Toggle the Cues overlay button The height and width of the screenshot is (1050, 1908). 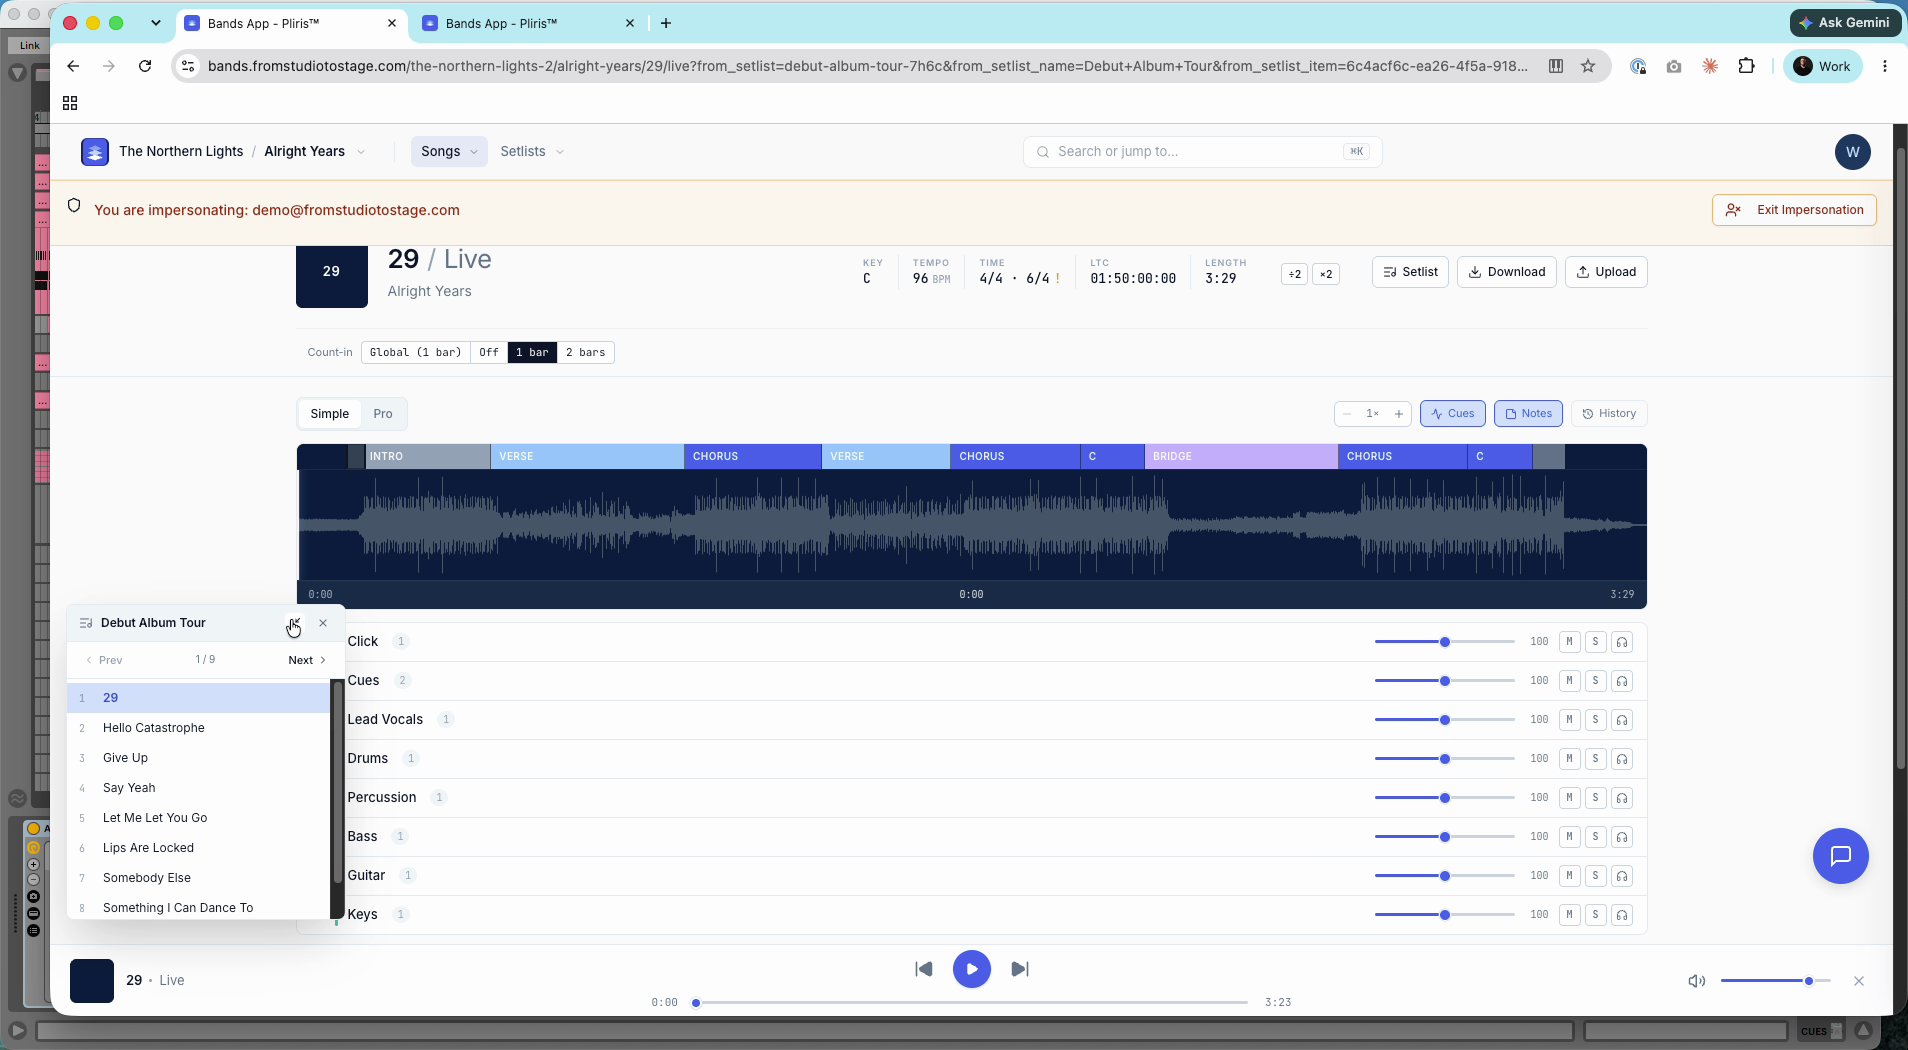(x=1452, y=414)
